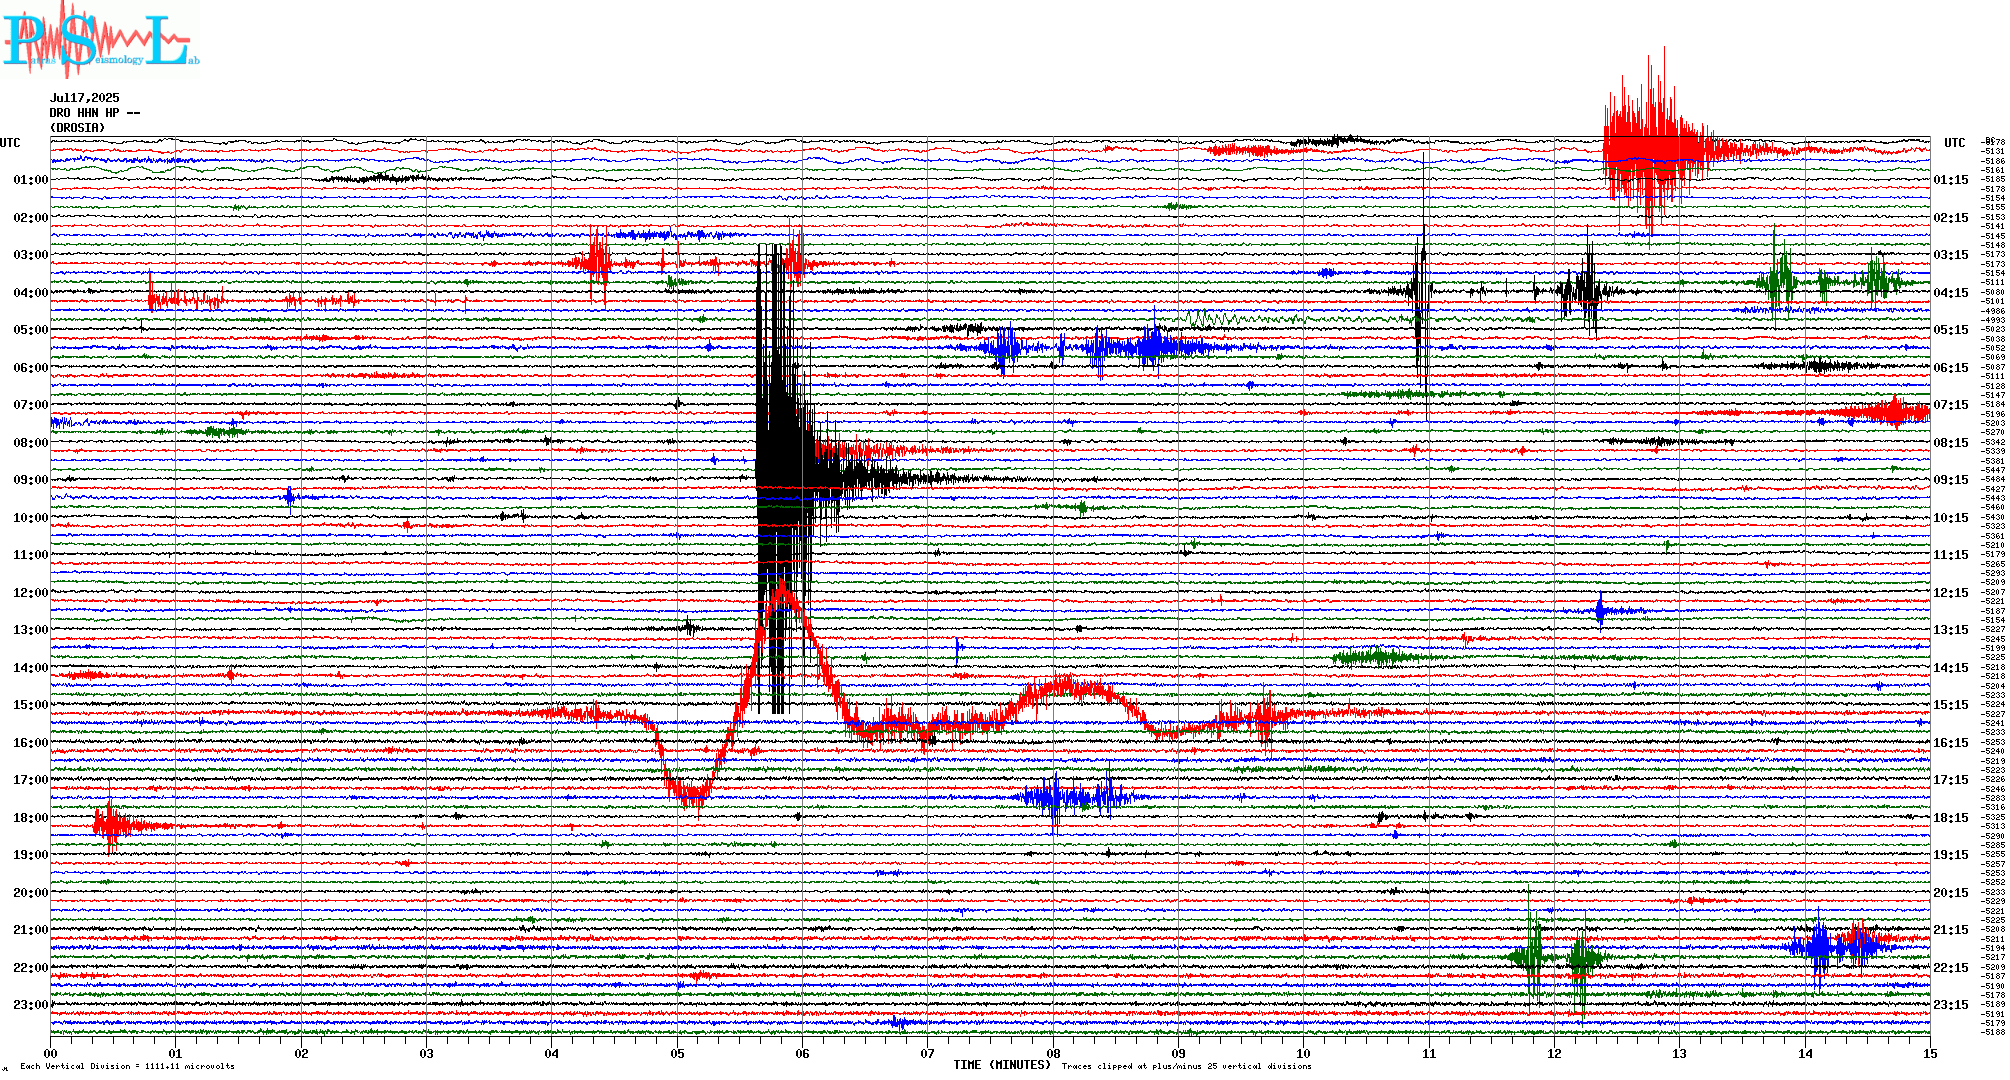Click the UTC label left of the traces
This screenshot has height=1080, width=2010.
pos(10,143)
